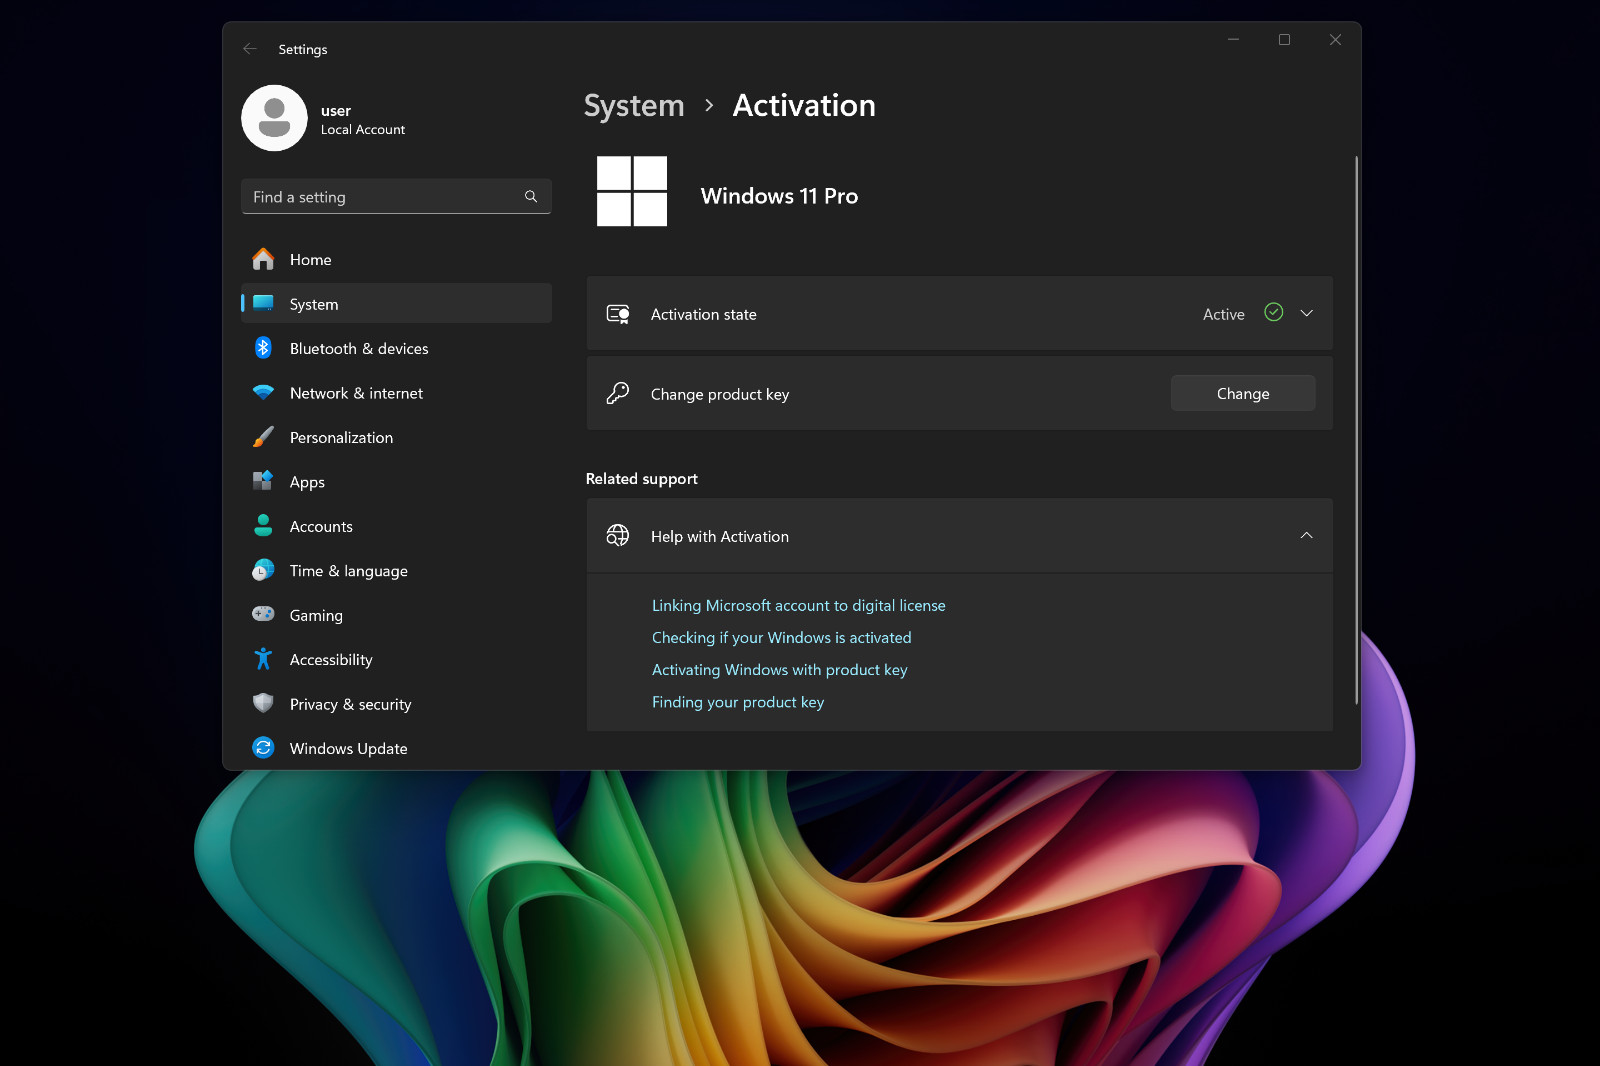This screenshot has width=1600, height=1066.
Task: Click the user profile avatar
Action: (x=274, y=118)
